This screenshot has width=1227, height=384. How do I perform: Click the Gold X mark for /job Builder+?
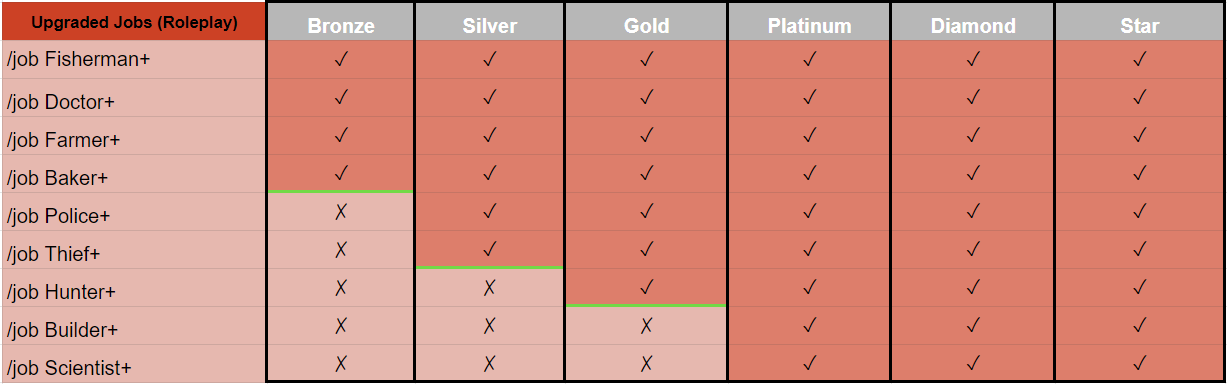[x=647, y=326]
